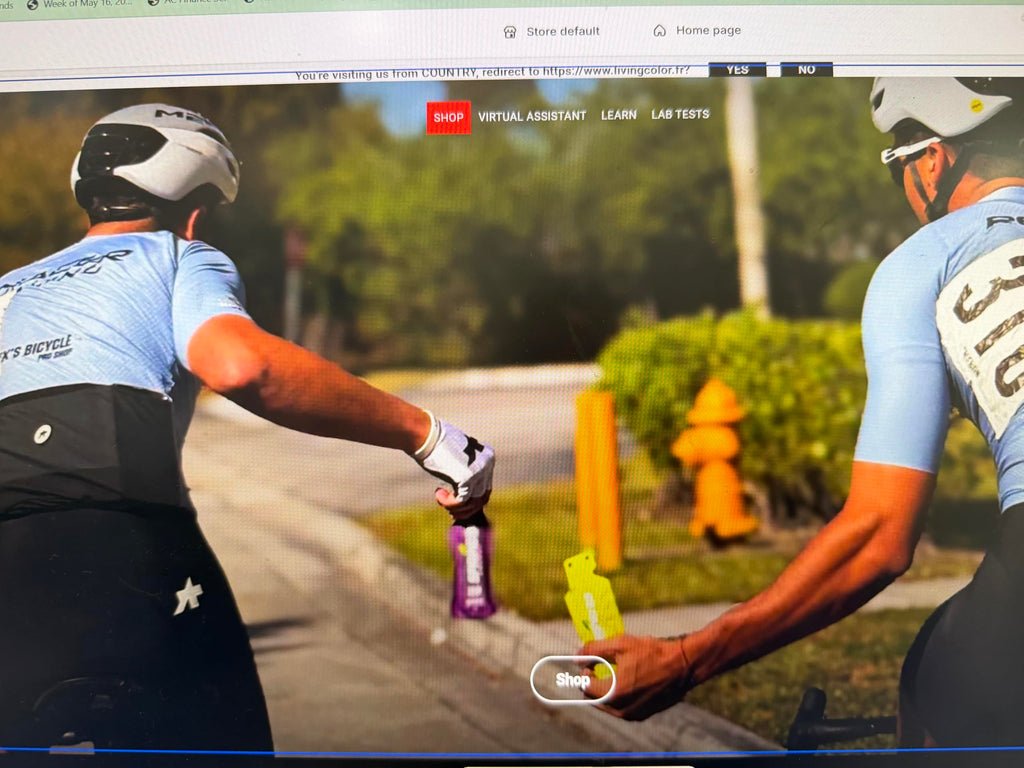Switch to the Week of May 16 browser tab
This screenshot has width=1024, height=768.
tap(80, 4)
